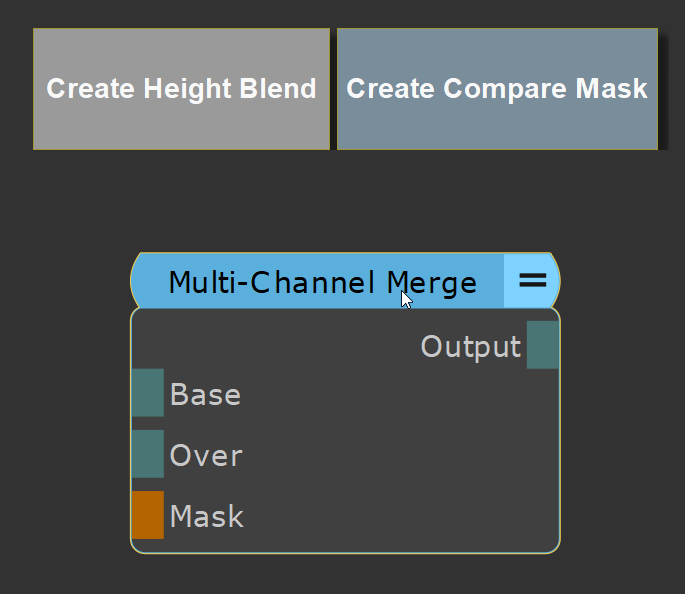Click the Base label text
The width and height of the screenshot is (685, 594).
[x=205, y=394]
